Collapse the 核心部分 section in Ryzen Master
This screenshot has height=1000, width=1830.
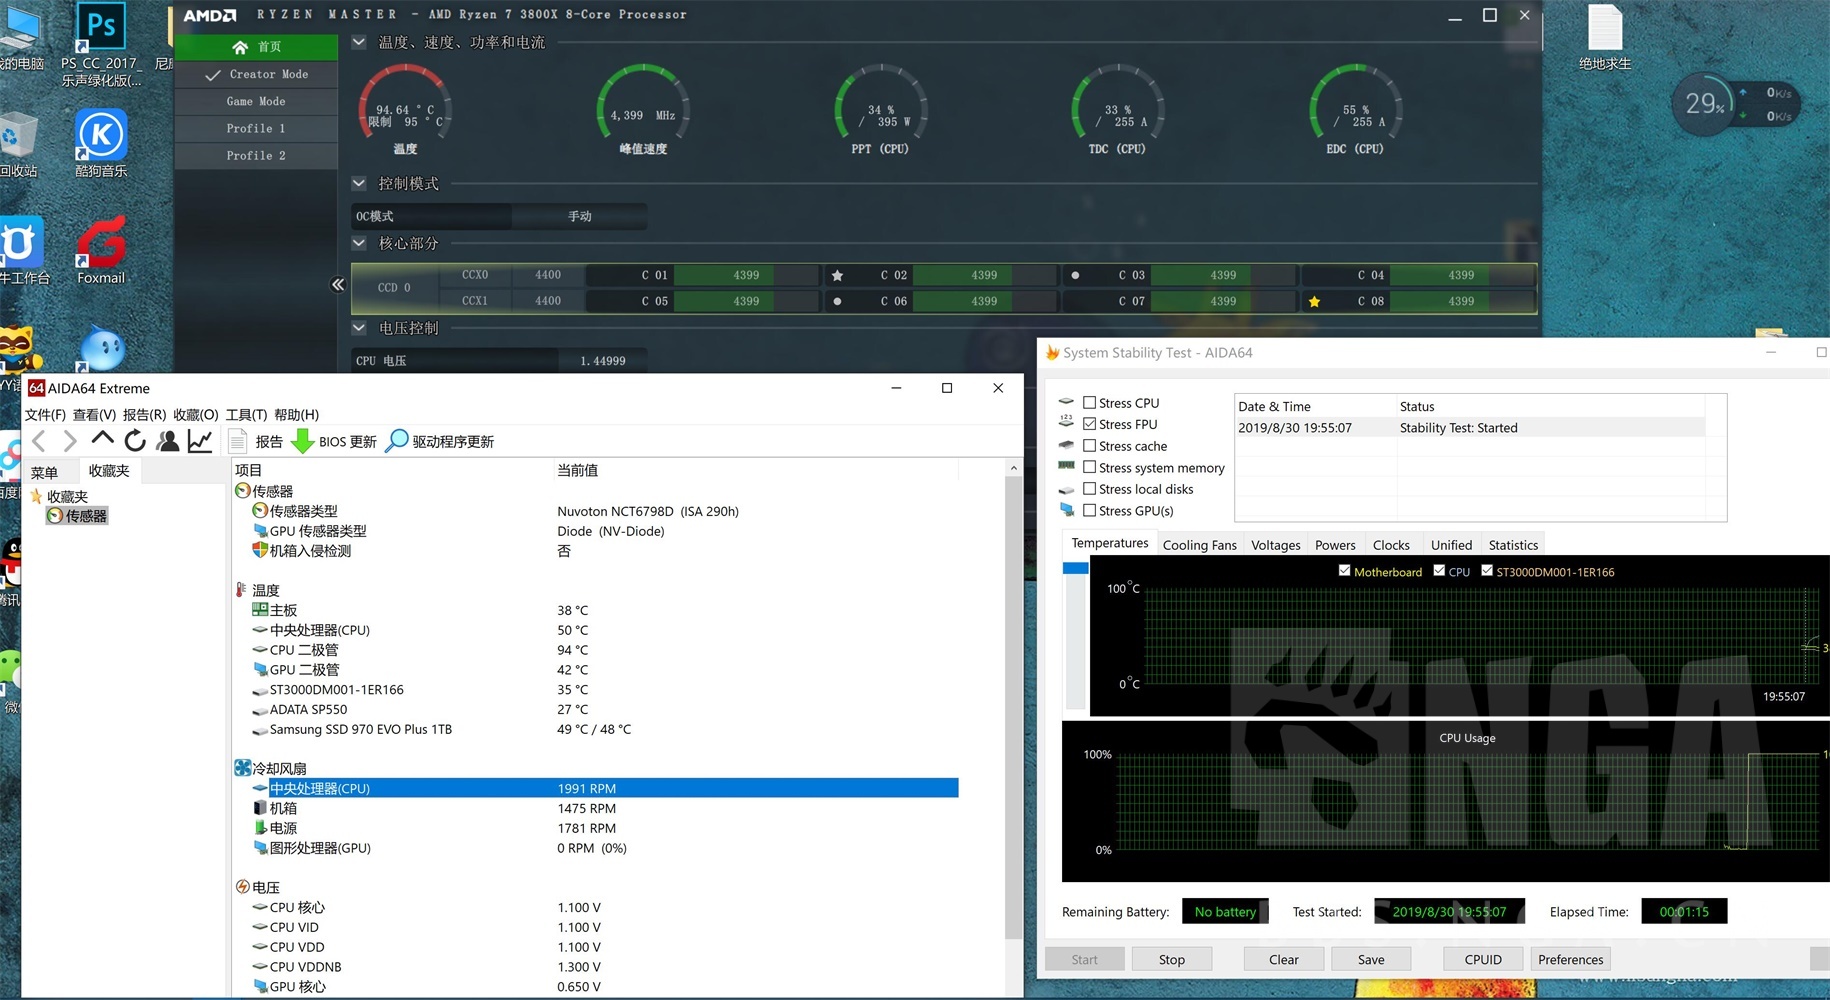[358, 242]
